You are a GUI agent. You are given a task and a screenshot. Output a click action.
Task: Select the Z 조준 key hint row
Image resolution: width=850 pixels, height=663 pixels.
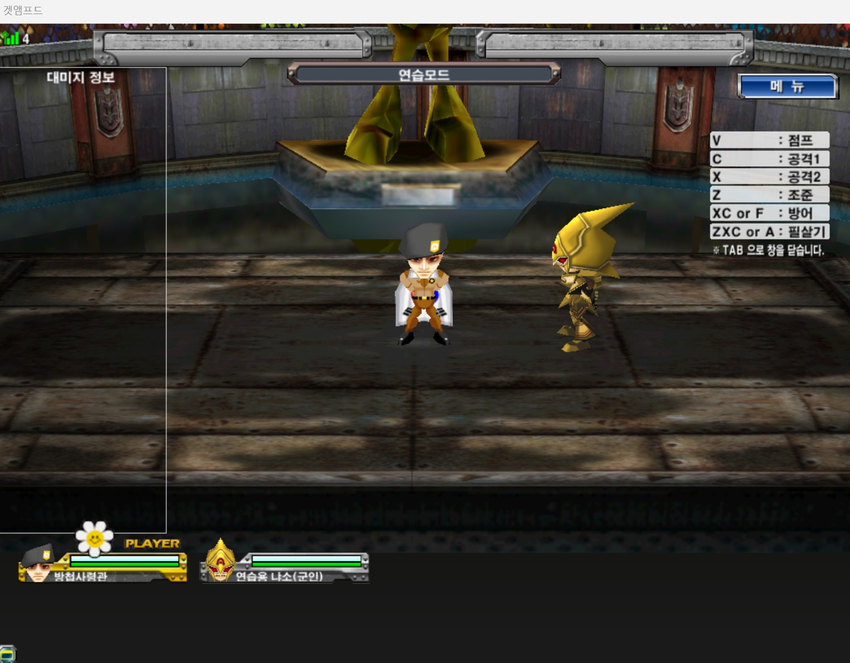click(769, 195)
